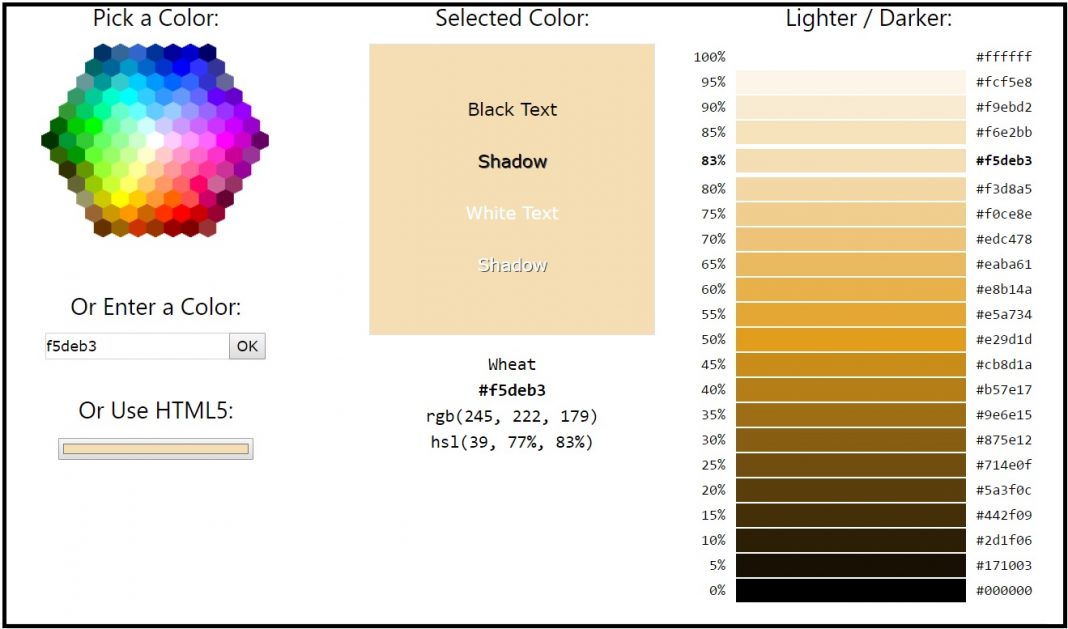Click the white center hexagon in color picker
The image size is (1068, 629).
[x=155, y=140]
